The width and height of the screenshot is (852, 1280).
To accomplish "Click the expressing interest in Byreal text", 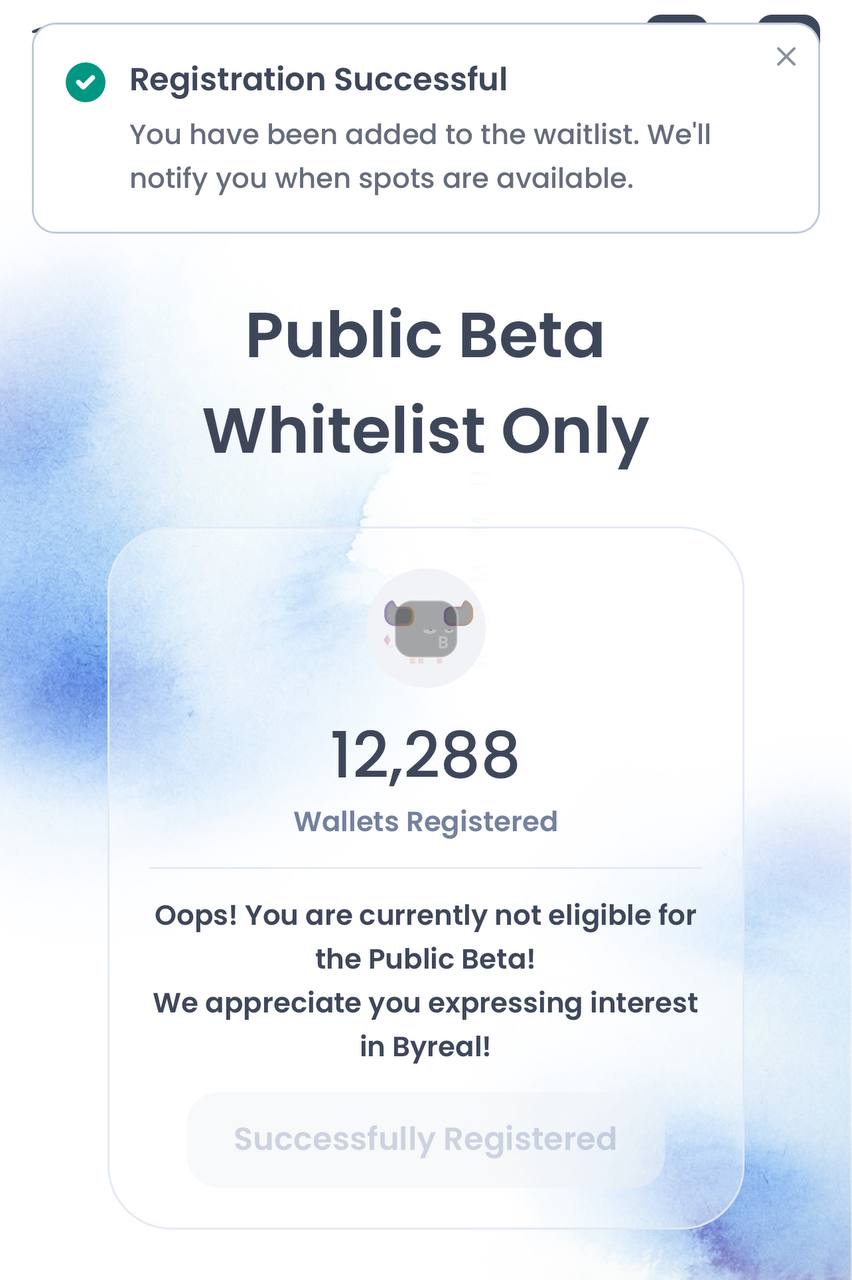I will pos(426,1025).
